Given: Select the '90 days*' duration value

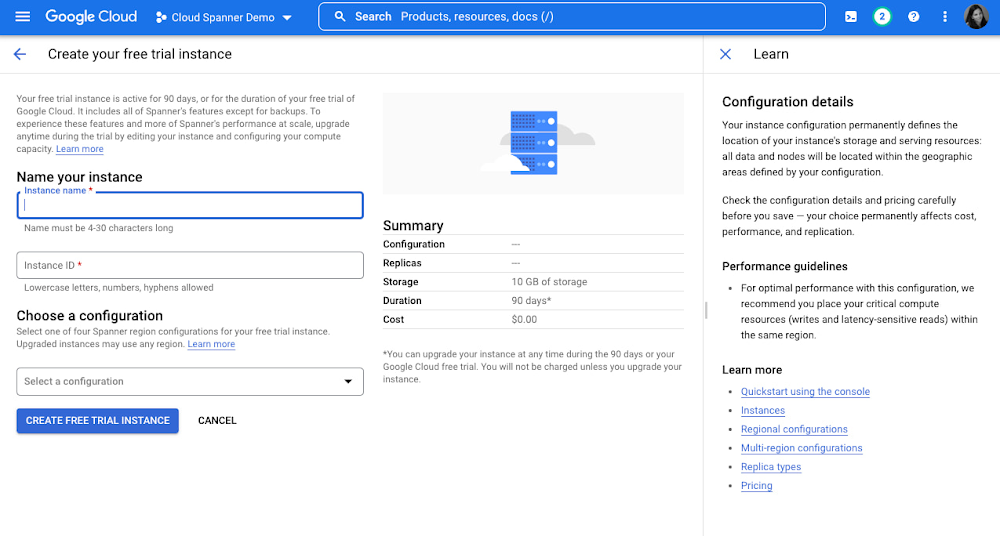Looking at the screenshot, I should click(531, 301).
